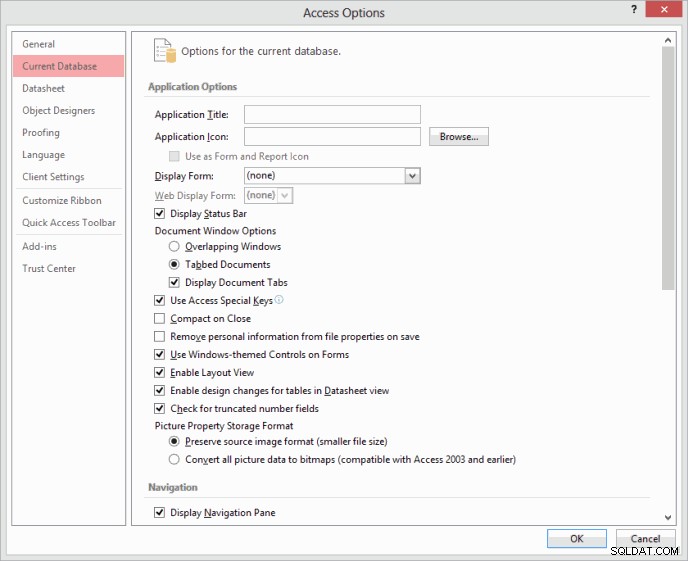Toggle Display Document Tabs checkbox

pyautogui.click(x=174, y=282)
